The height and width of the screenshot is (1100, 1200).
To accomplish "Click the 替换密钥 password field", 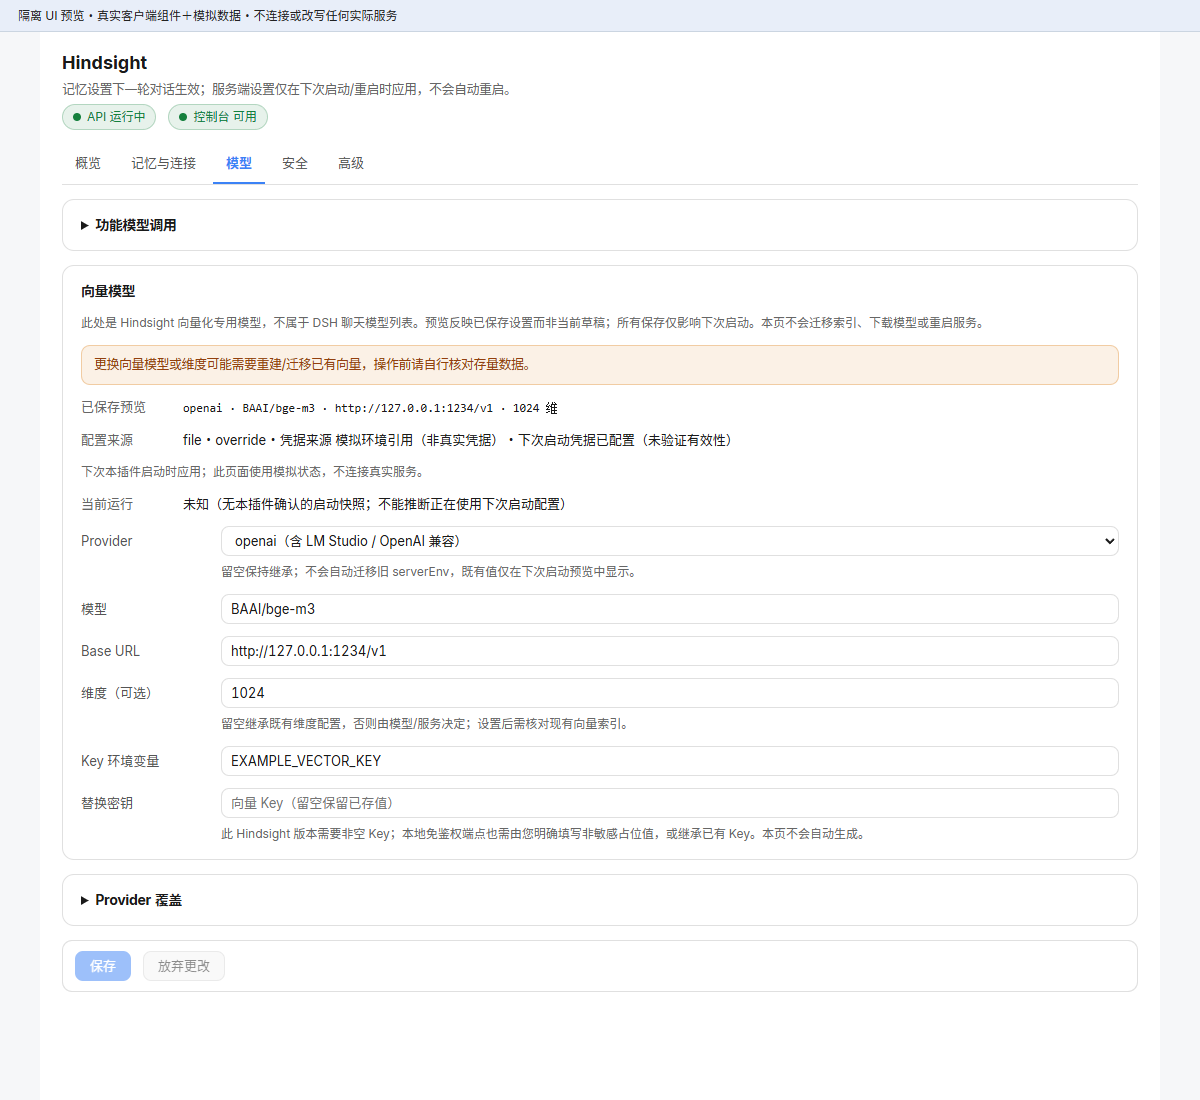I will (670, 803).
